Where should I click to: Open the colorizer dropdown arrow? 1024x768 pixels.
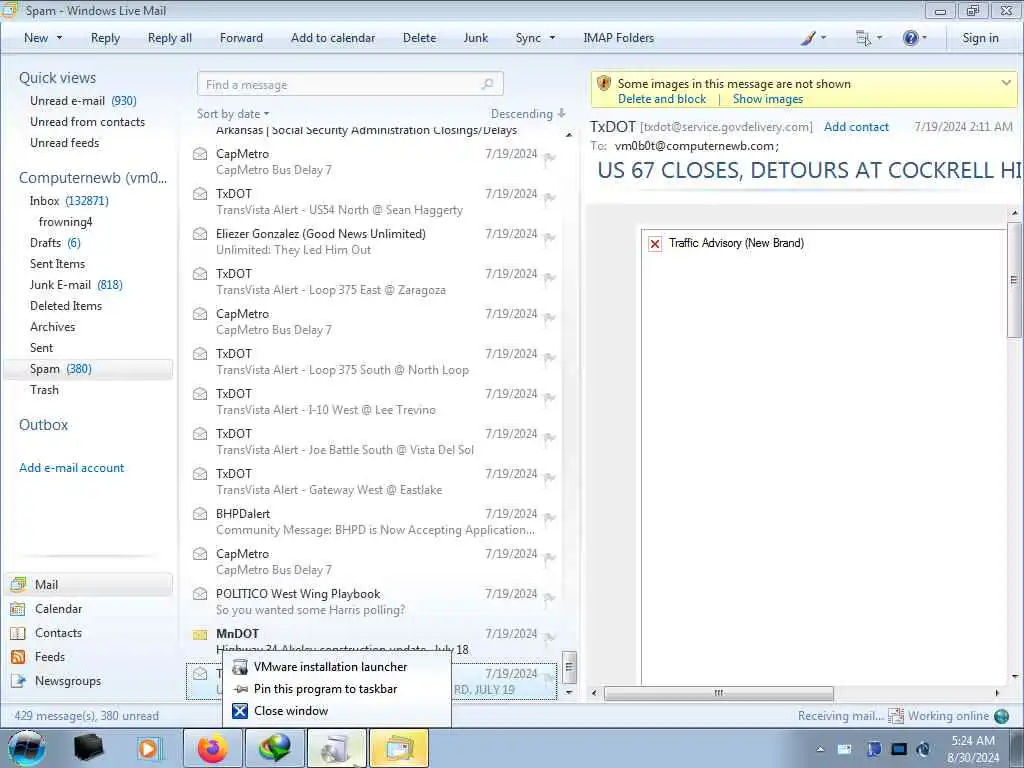tap(823, 38)
